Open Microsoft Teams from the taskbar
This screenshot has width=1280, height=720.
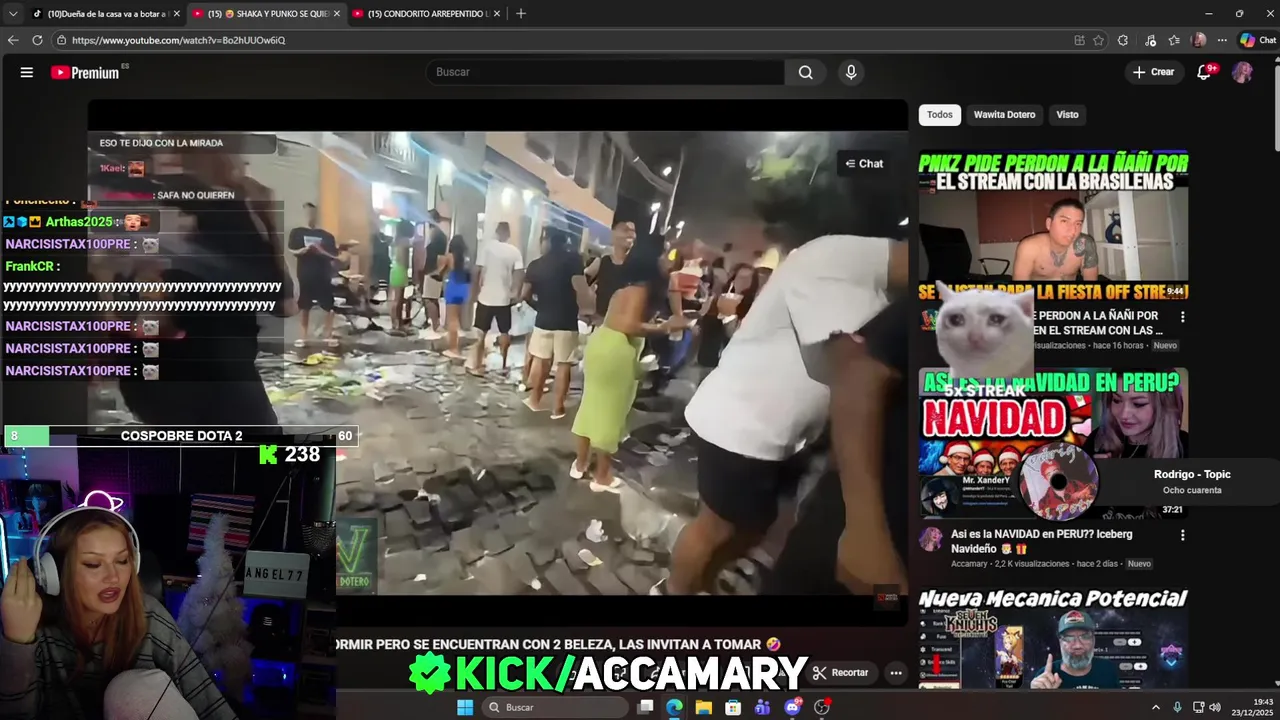(x=763, y=707)
